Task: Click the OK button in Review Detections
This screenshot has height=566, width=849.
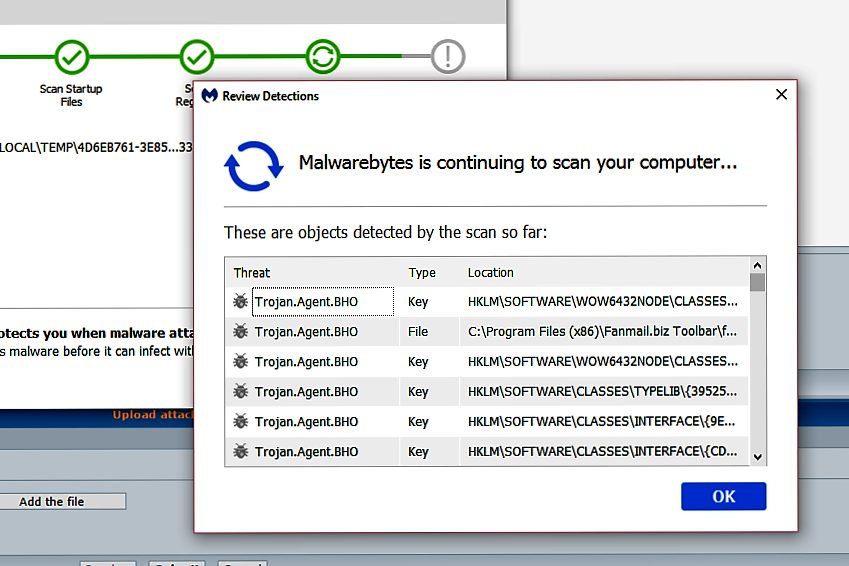Action: click(723, 496)
